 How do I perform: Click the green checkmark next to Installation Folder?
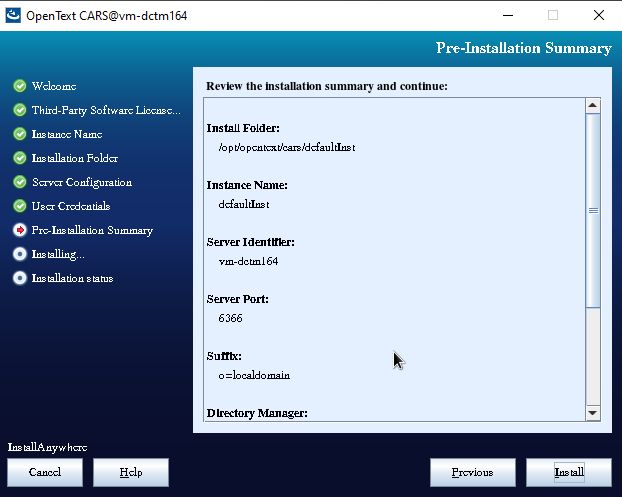(x=19, y=158)
